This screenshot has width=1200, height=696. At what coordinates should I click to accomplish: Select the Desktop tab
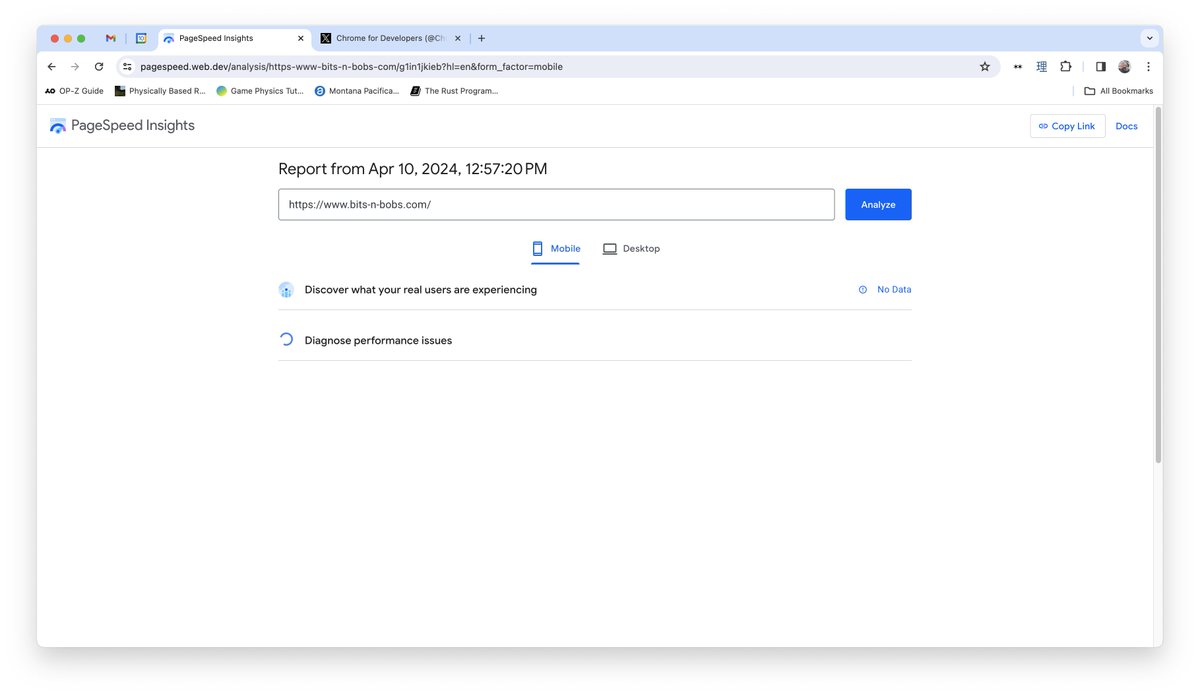tap(631, 249)
